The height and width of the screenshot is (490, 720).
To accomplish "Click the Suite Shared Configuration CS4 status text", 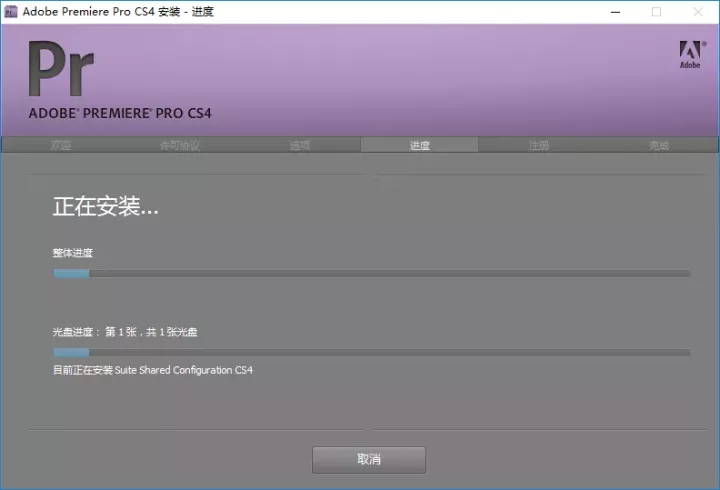I will coord(153,370).
